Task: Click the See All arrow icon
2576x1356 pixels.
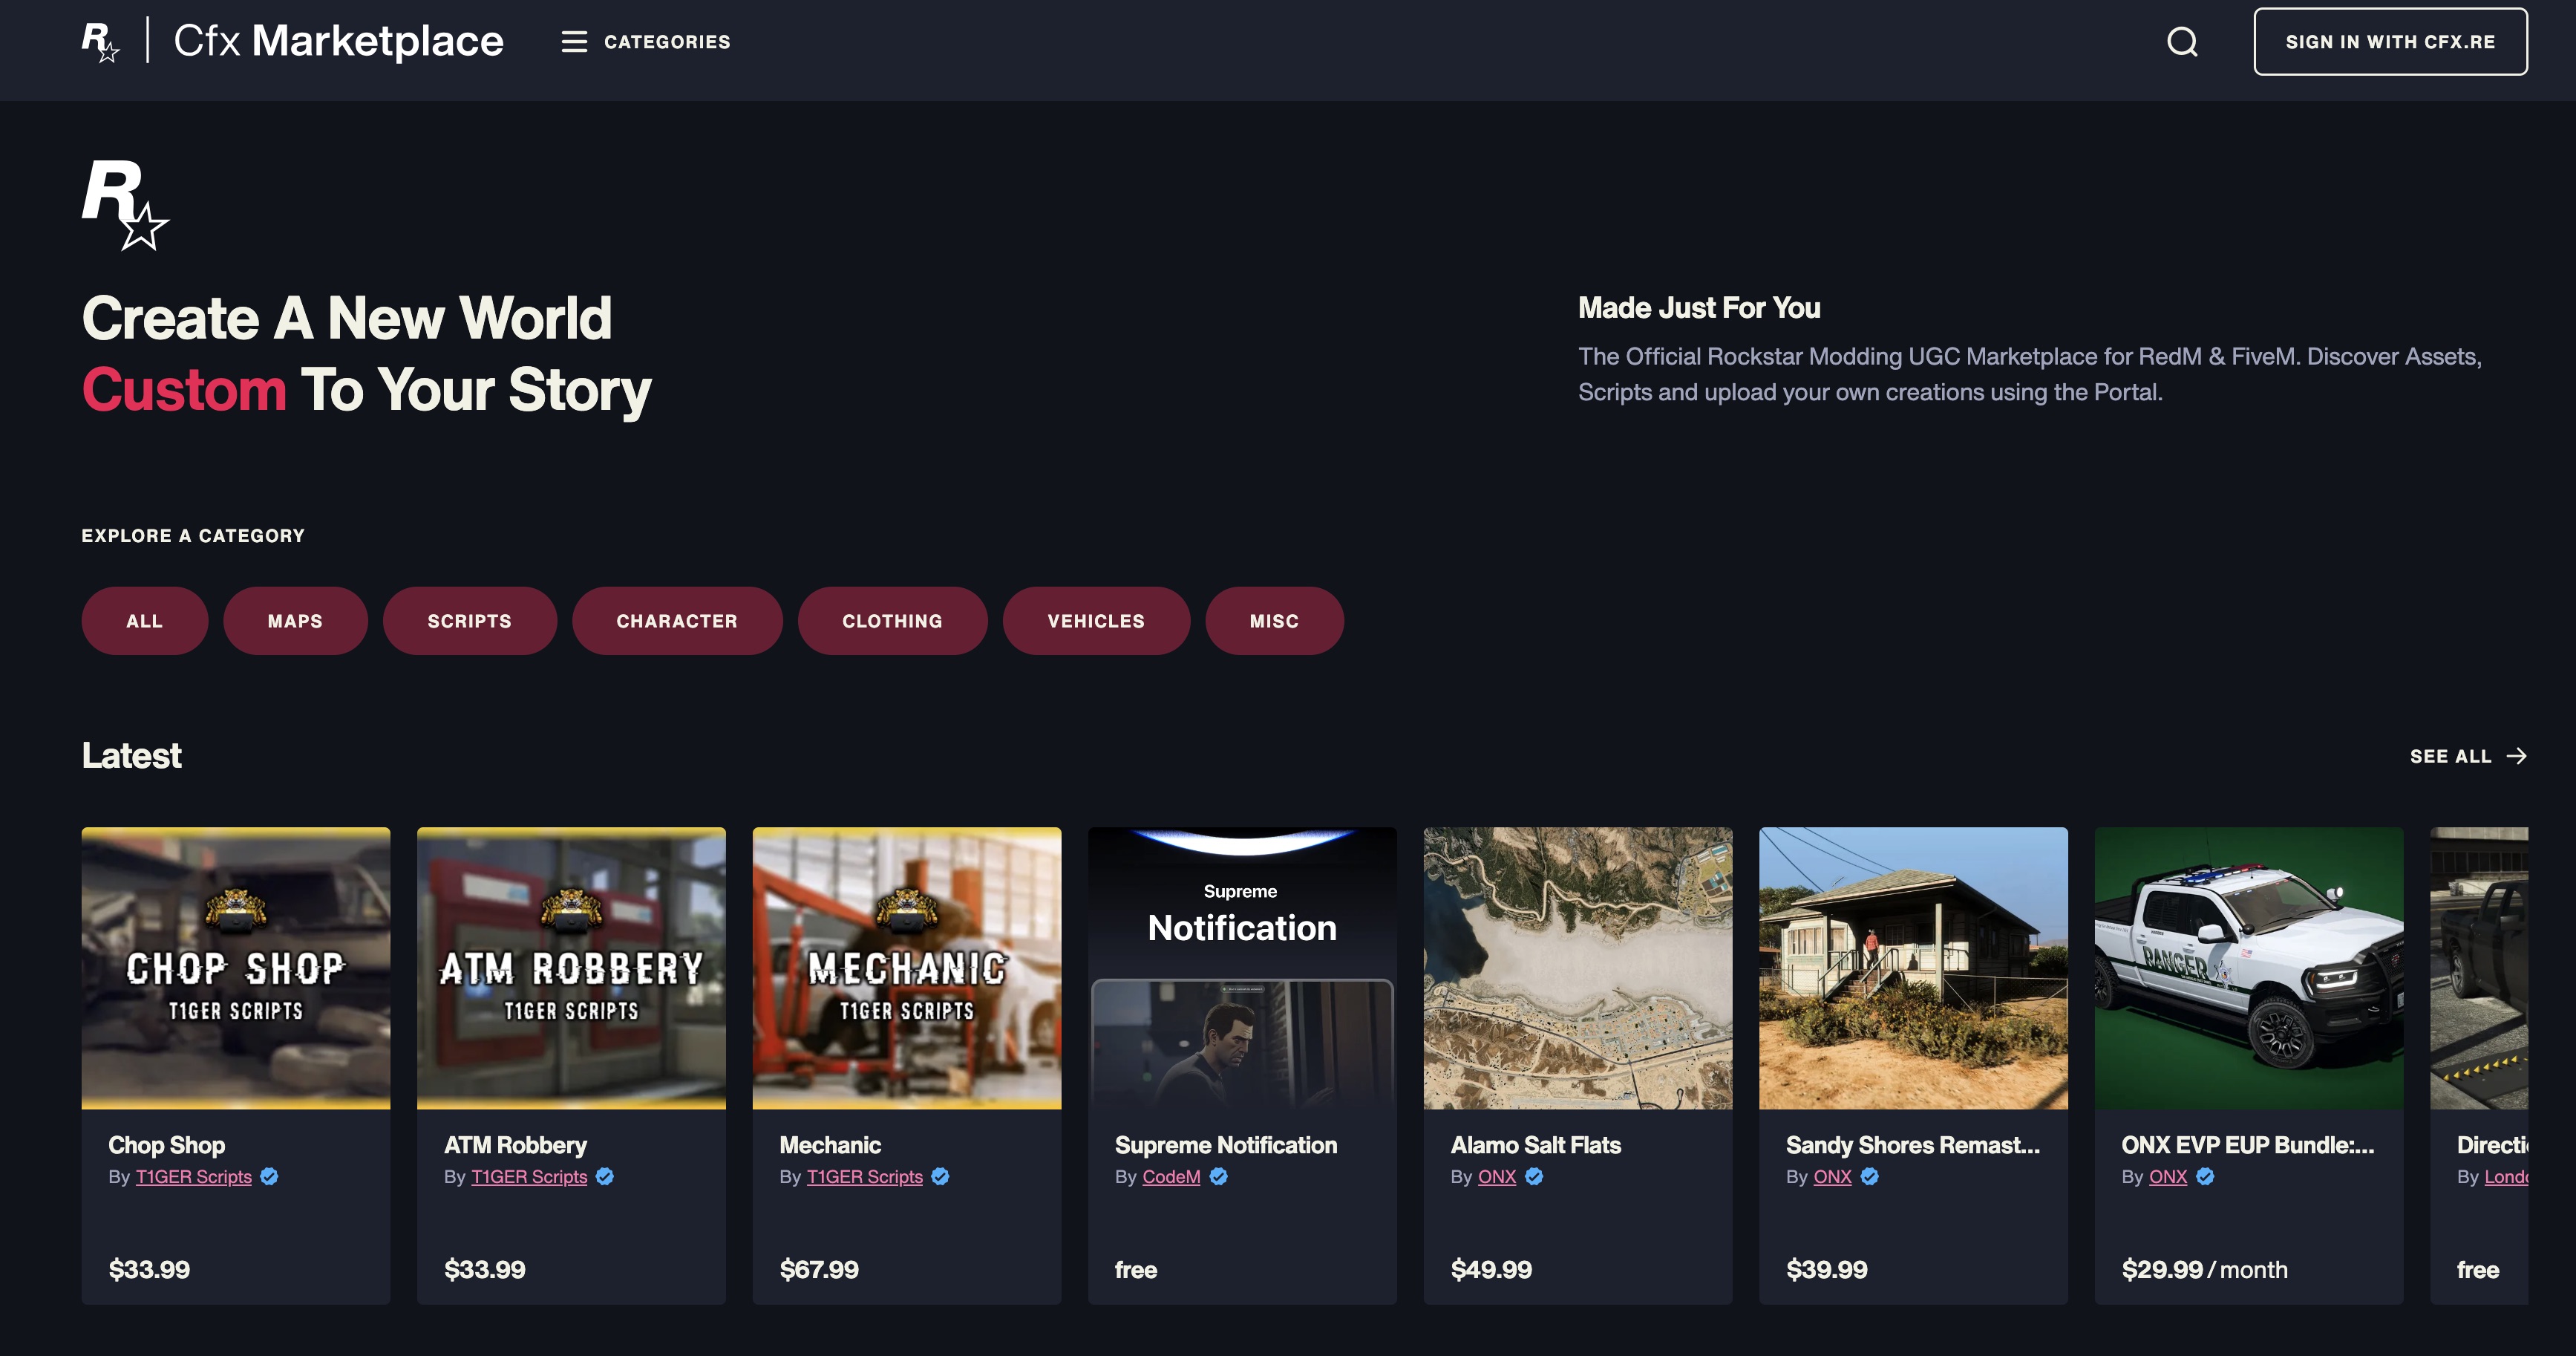Action: [x=2517, y=756]
